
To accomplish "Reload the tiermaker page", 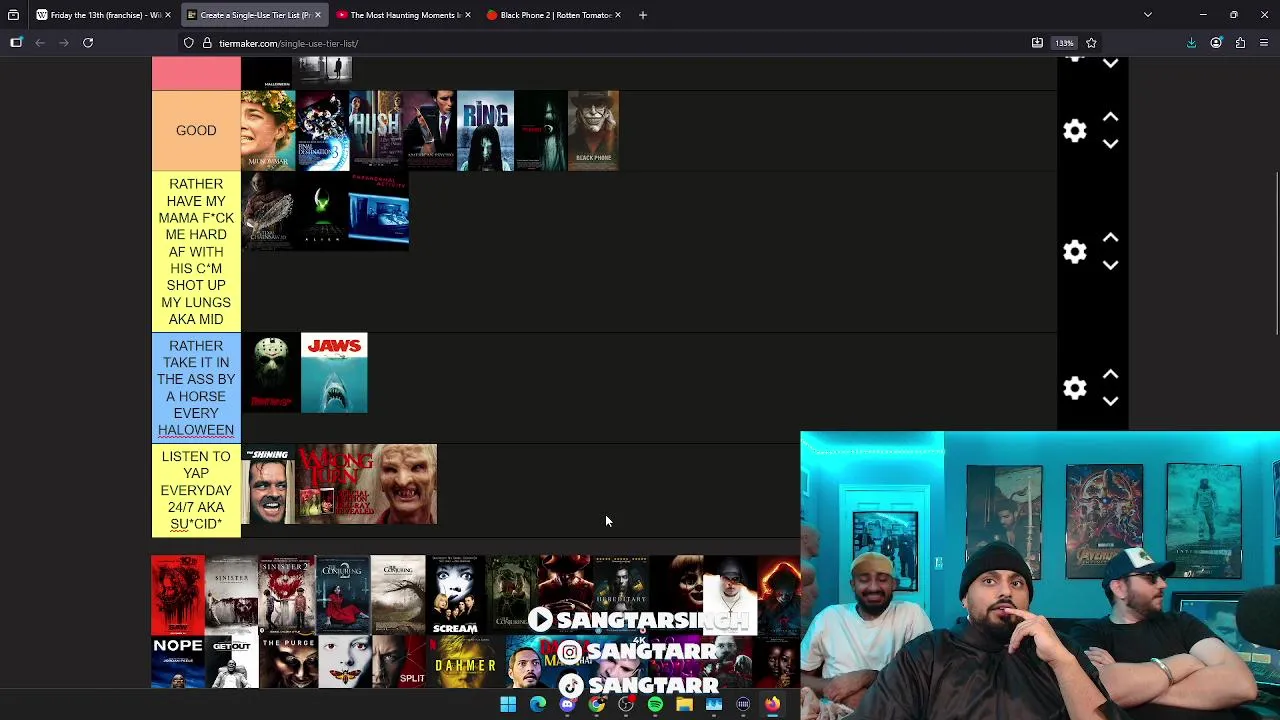I will tap(88, 43).
